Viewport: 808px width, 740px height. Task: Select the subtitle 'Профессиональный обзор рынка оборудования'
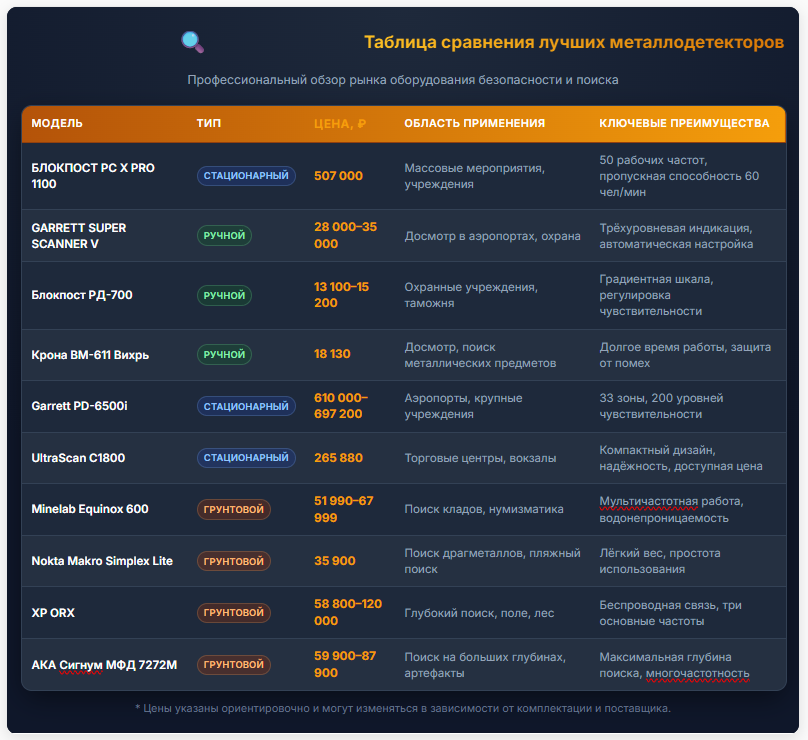tap(331, 80)
